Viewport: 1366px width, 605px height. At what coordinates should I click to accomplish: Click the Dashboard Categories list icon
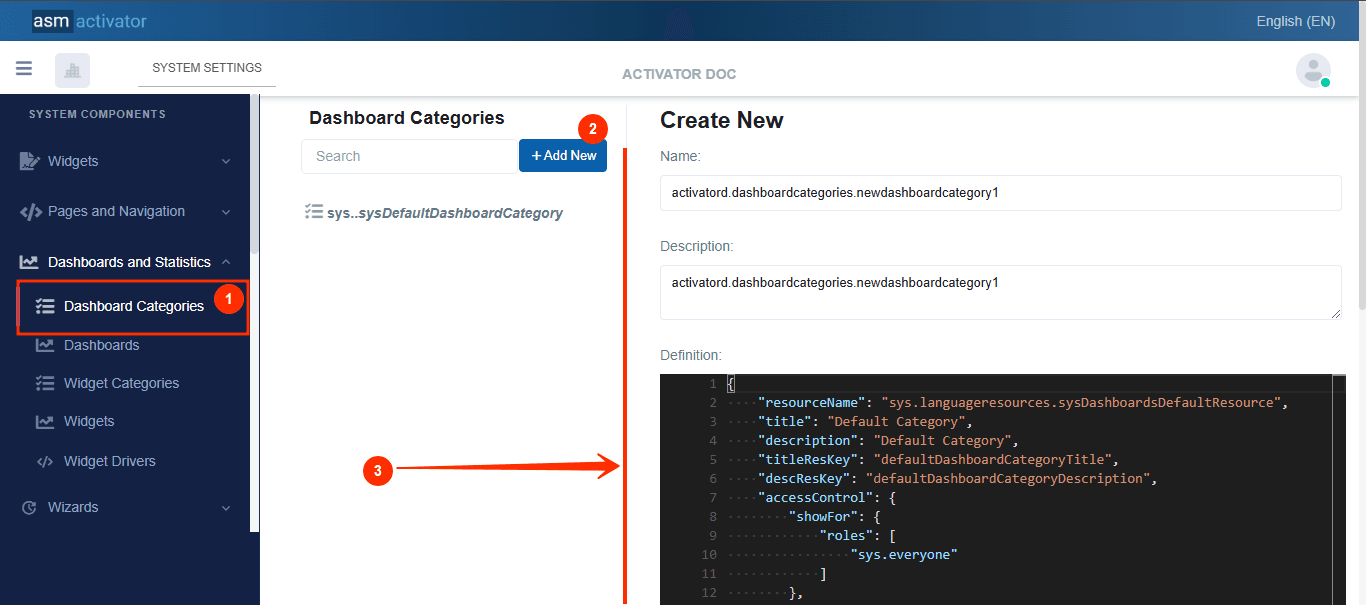[x=44, y=306]
